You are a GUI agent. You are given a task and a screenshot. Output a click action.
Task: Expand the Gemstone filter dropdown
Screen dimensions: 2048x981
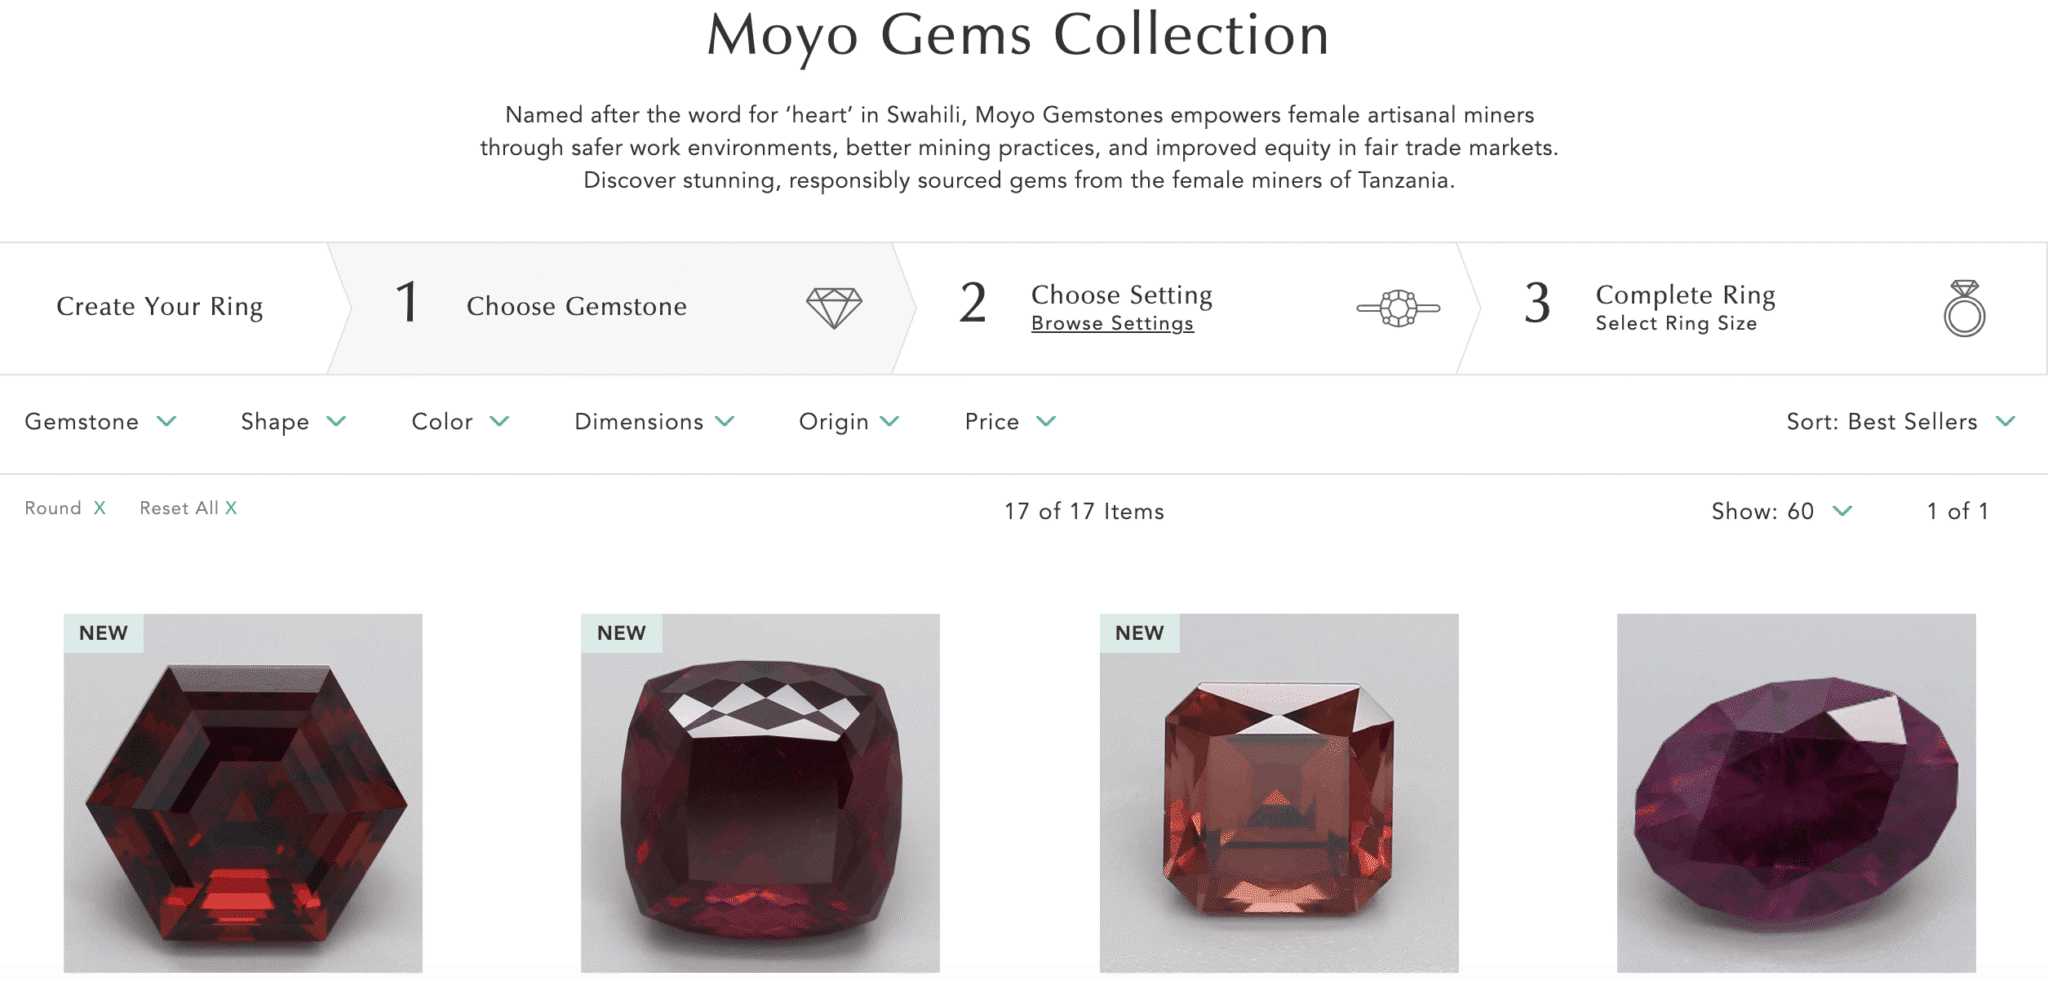tap(100, 422)
